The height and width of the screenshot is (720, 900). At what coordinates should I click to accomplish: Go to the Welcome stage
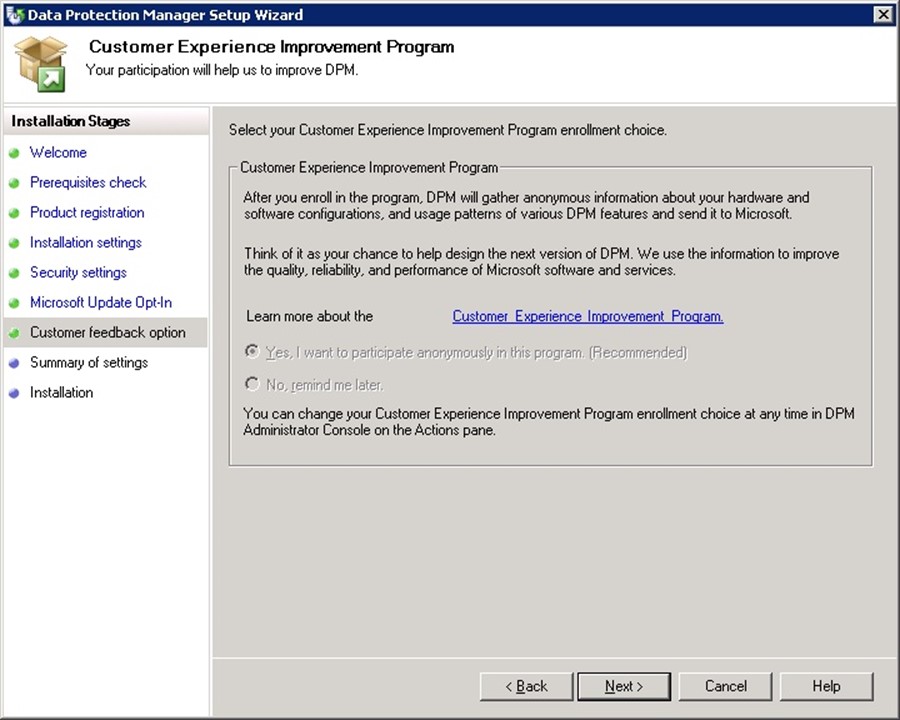pyautogui.click(x=58, y=153)
